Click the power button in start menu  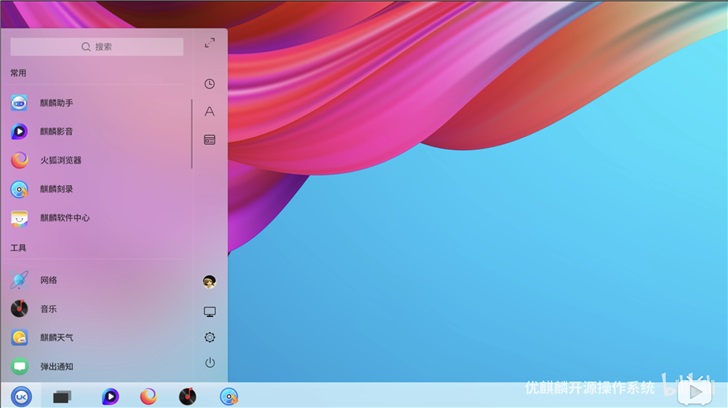[x=209, y=363]
